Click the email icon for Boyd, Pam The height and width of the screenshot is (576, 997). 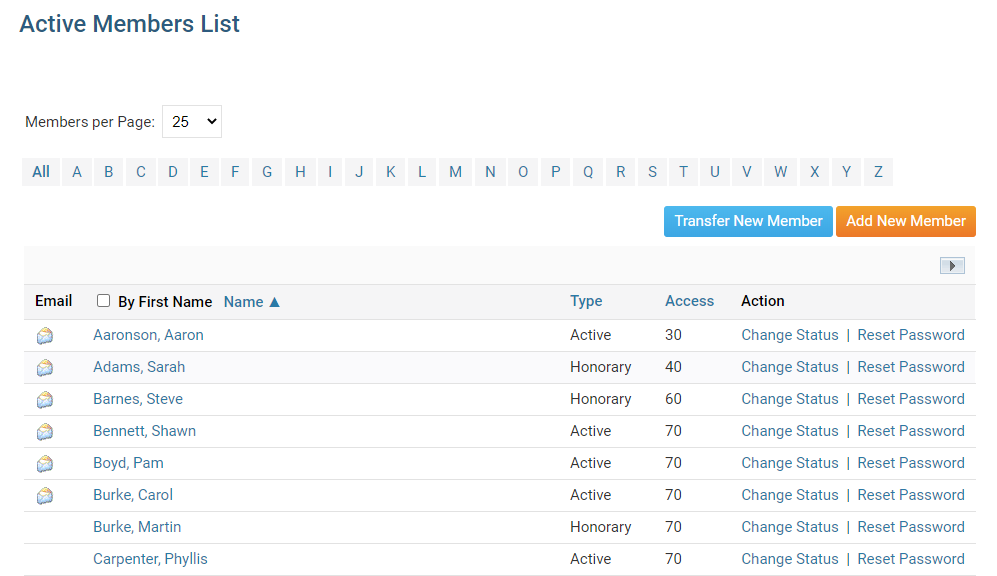45,464
